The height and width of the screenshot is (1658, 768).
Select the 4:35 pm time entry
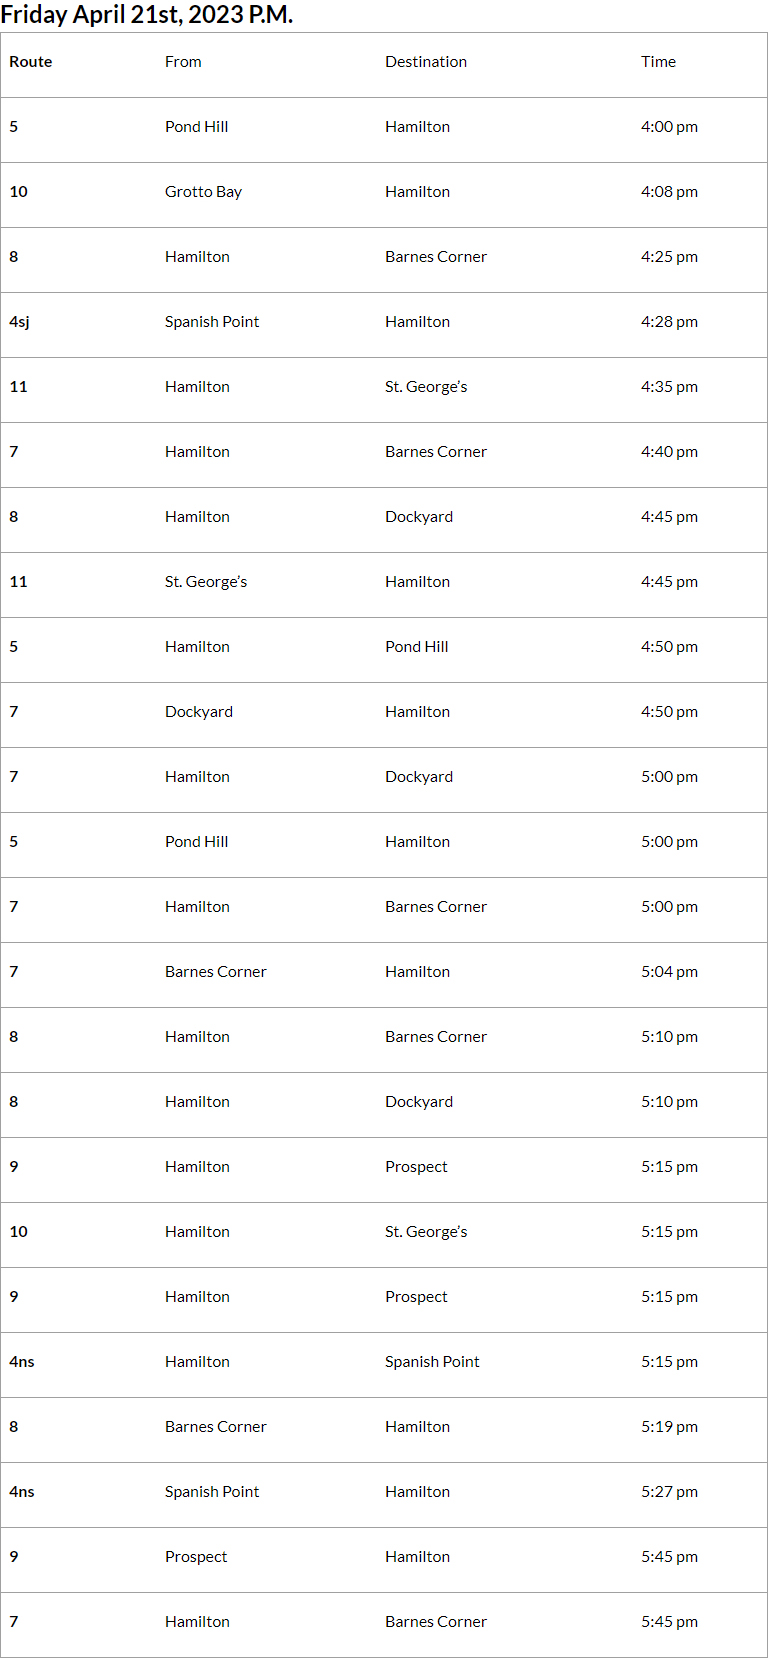(669, 387)
